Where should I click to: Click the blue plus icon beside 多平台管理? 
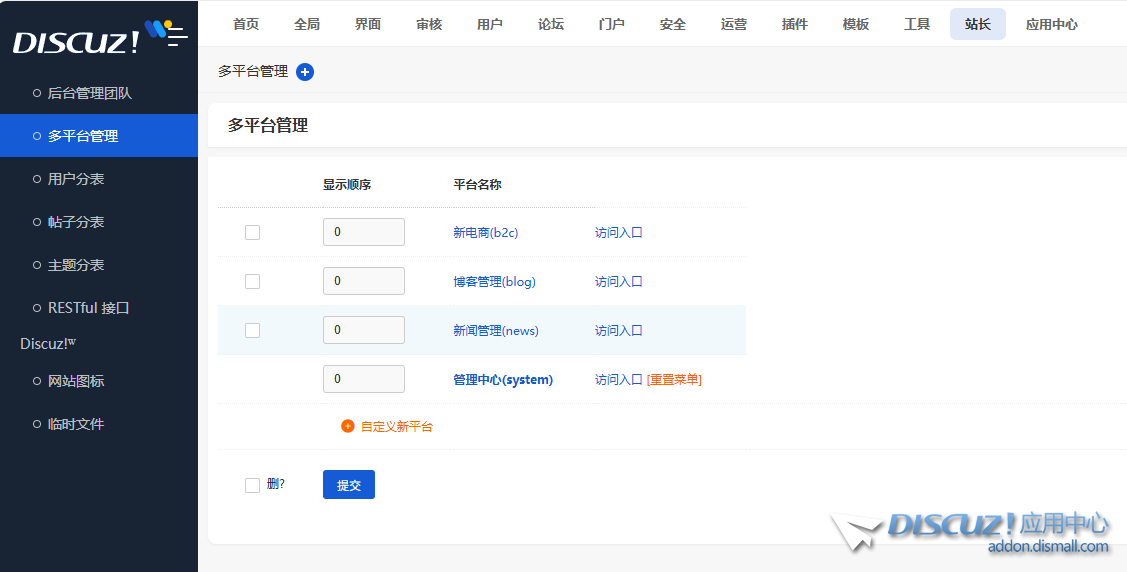[x=305, y=72]
